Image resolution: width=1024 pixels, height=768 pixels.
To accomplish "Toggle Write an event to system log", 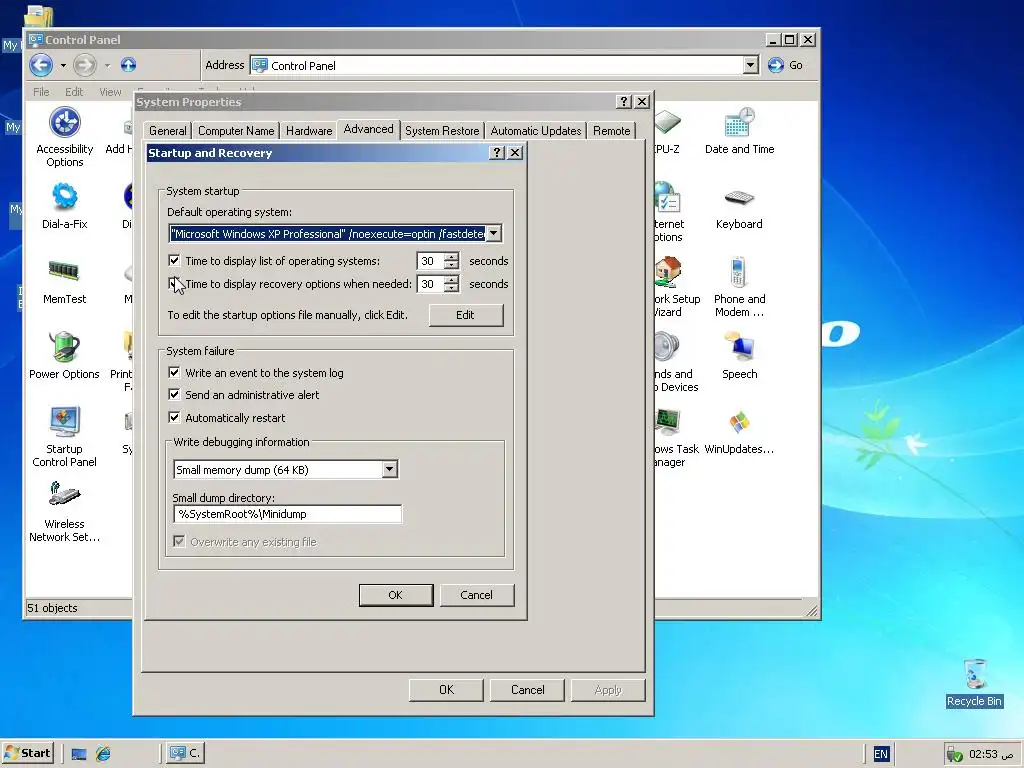I will point(174,372).
